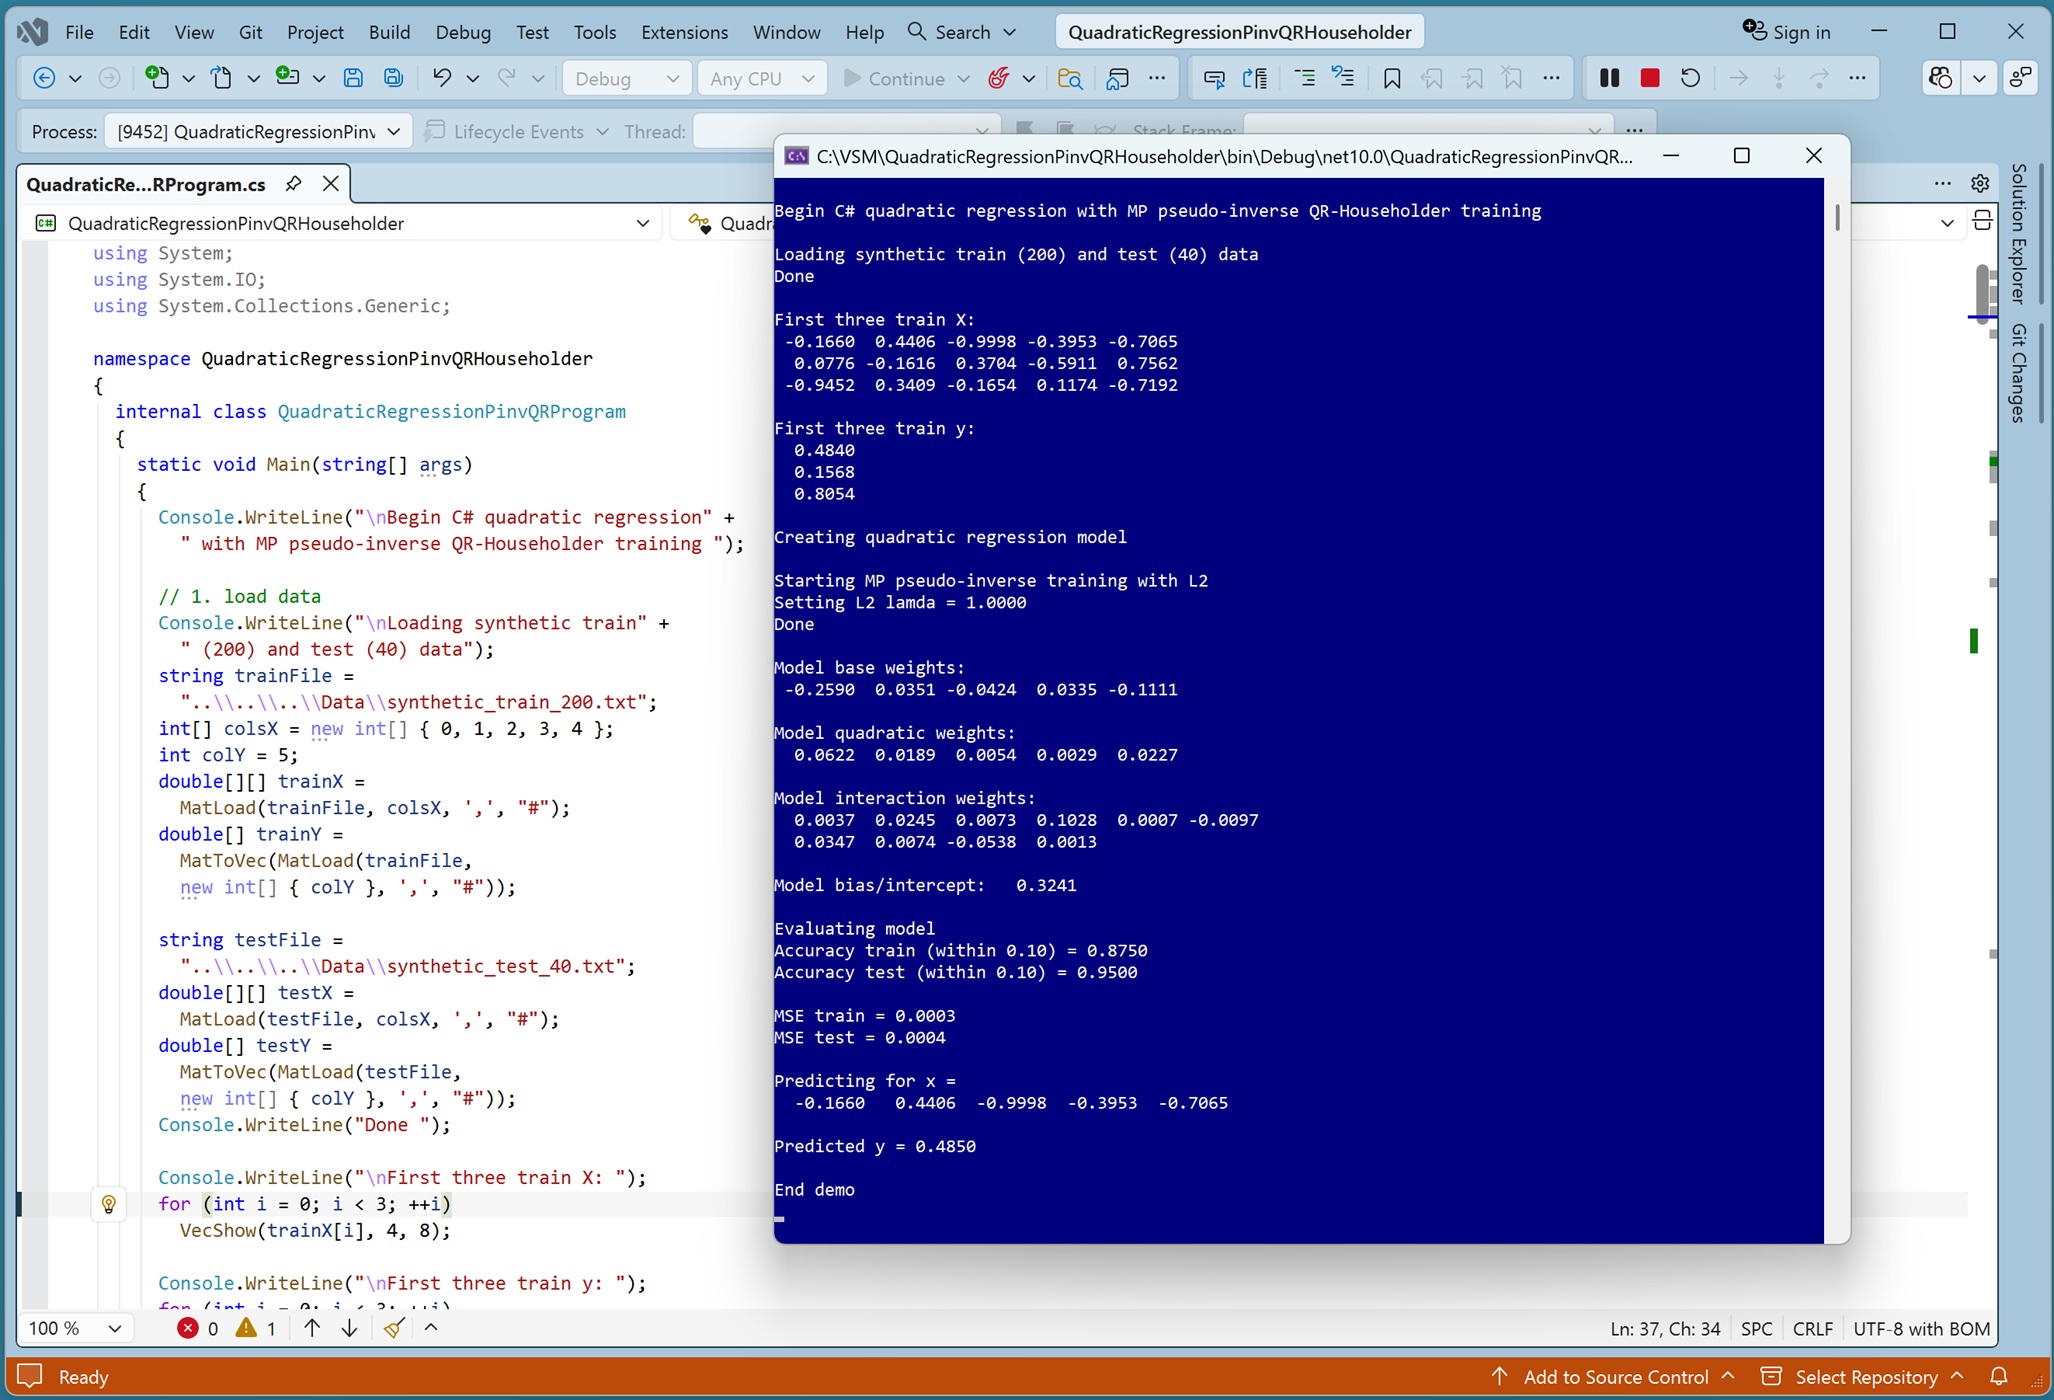
Task: Open the lightbulb quick actions icon
Action: pyautogui.click(x=109, y=1204)
